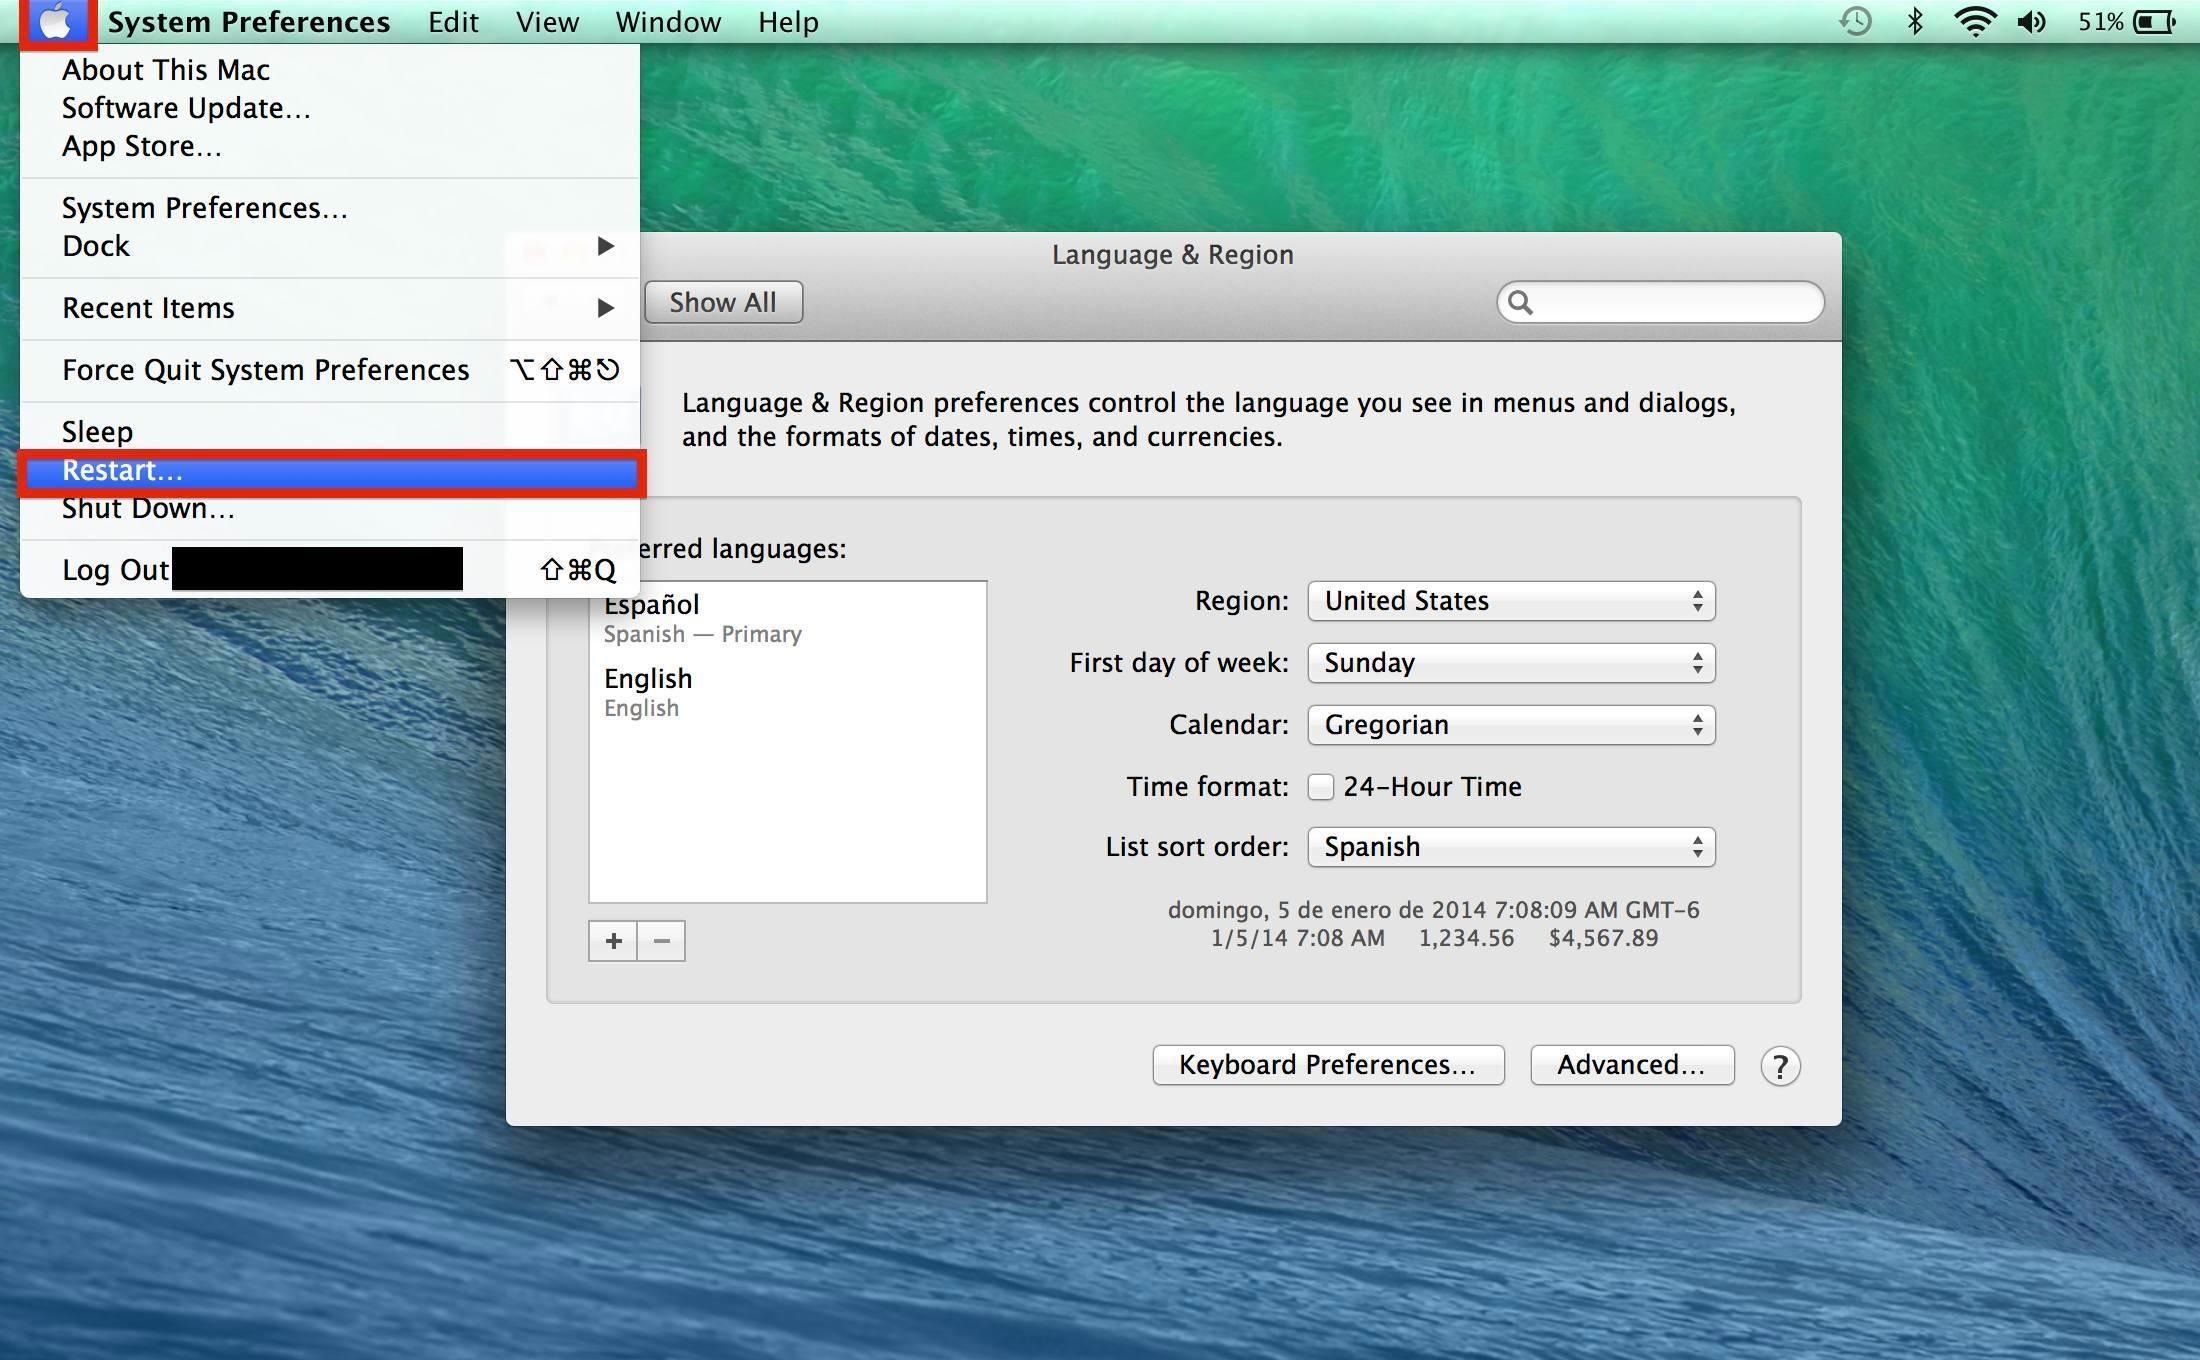Open the First day of week dropdown
This screenshot has height=1360, width=2200.
point(1507,662)
